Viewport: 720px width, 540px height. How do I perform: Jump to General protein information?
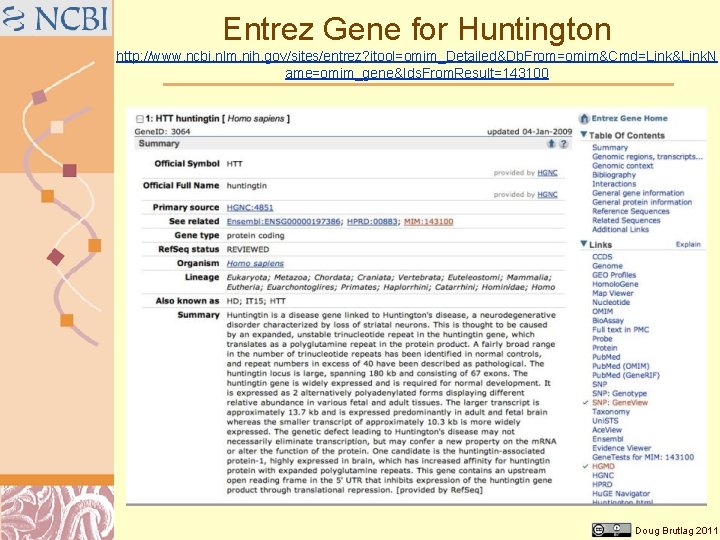click(642, 202)
